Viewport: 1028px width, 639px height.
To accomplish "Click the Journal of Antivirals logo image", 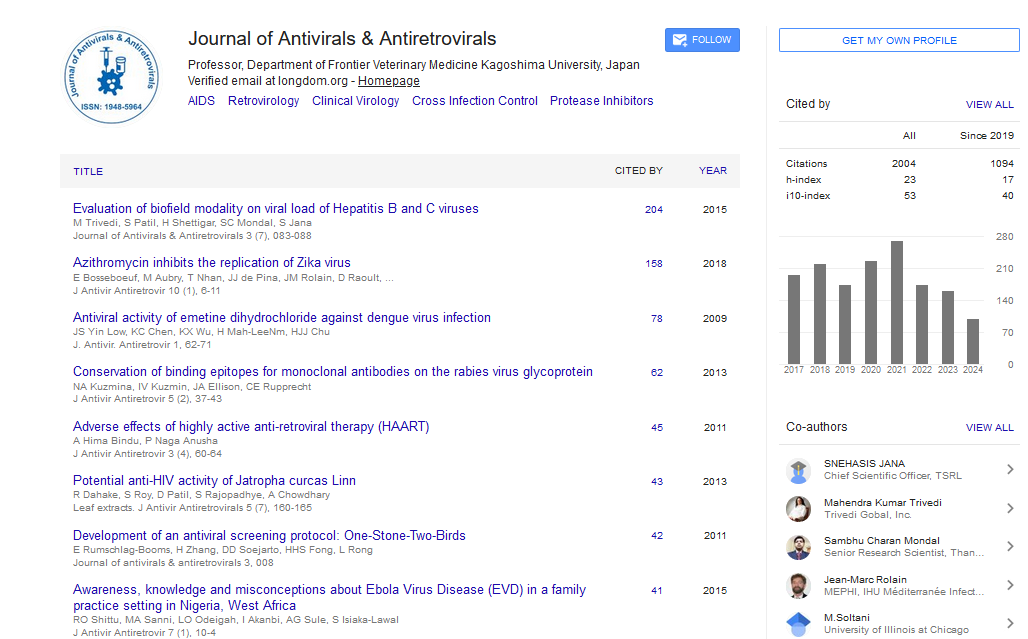I will tap(112, 77).
